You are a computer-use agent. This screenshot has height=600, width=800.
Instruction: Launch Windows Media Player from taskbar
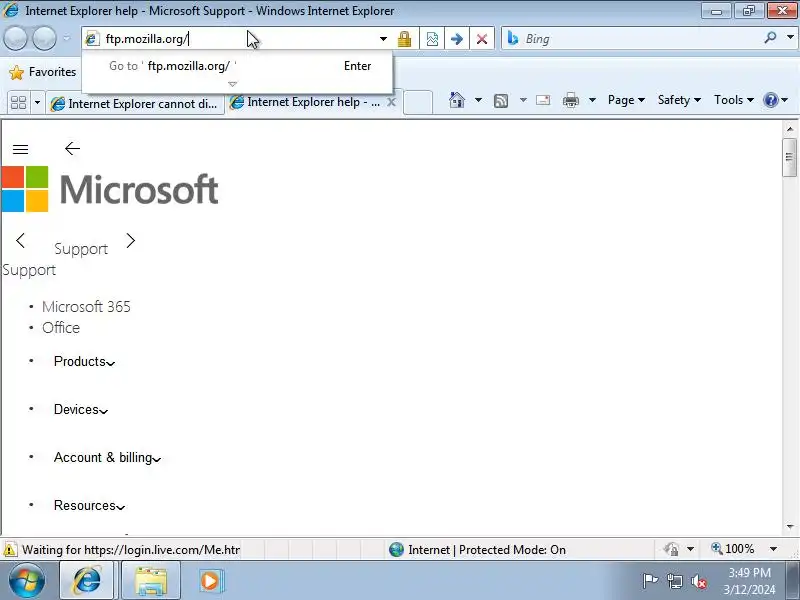coord(210,581)
